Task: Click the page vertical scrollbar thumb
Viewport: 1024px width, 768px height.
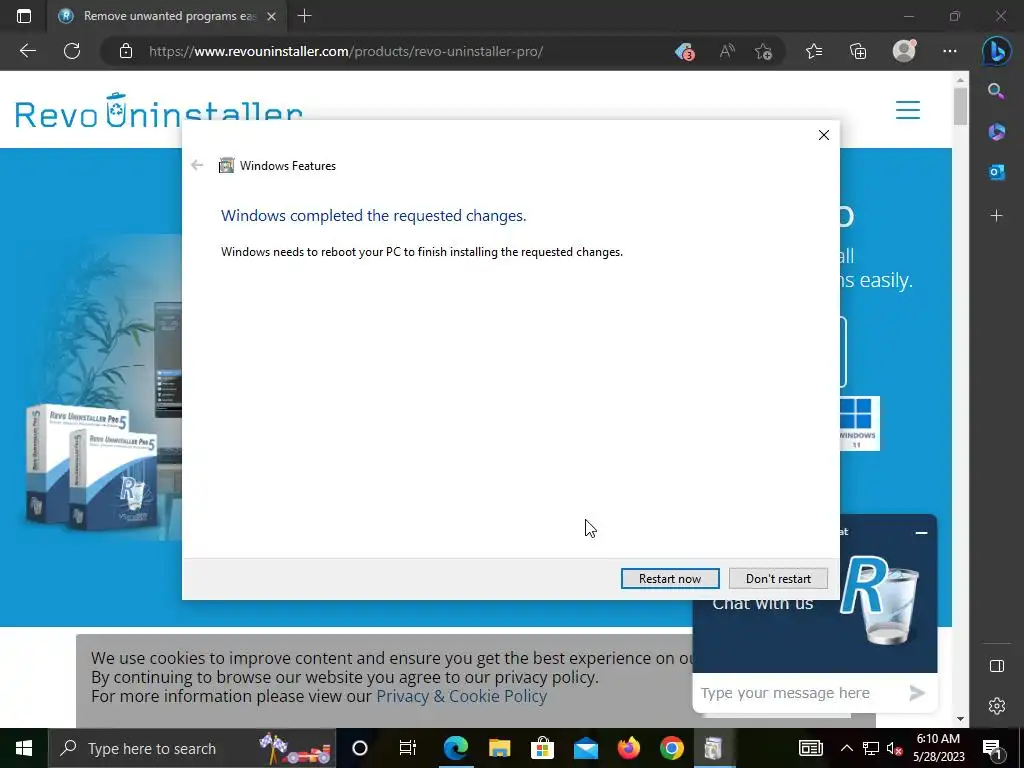Action: coord(960,106)
